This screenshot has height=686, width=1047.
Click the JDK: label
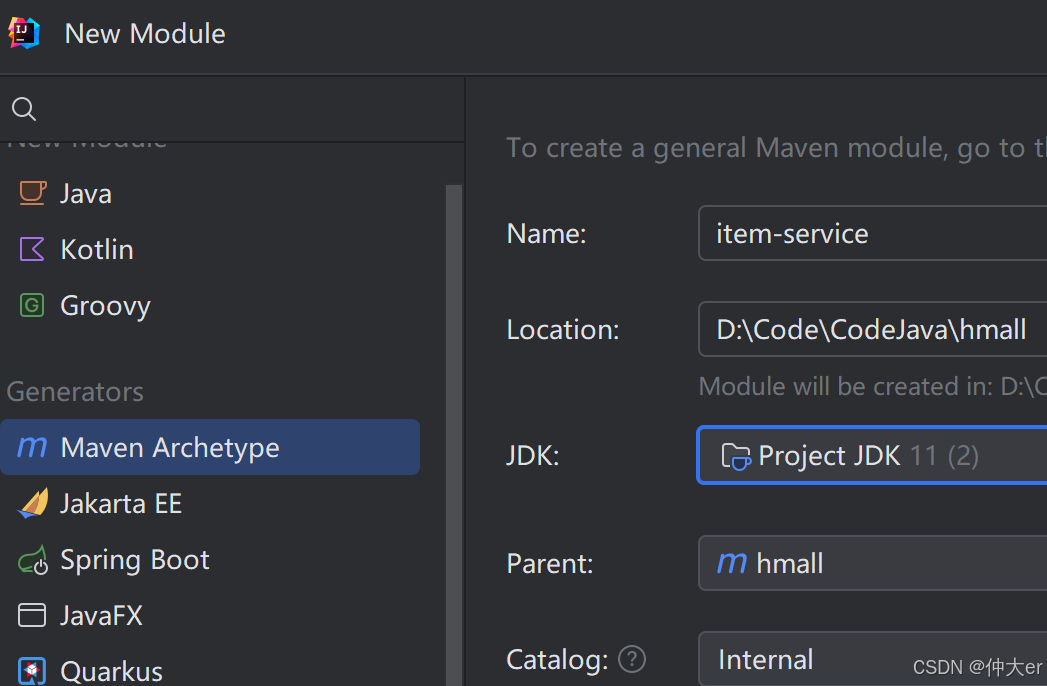click(x=532, y=456)
